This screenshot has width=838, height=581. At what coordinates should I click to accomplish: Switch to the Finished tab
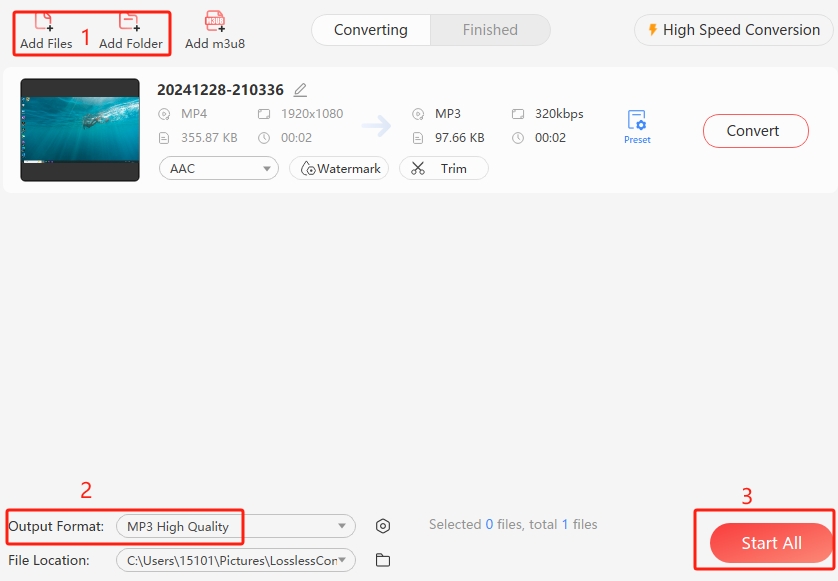pyautogui.click(x=490, y=30)
